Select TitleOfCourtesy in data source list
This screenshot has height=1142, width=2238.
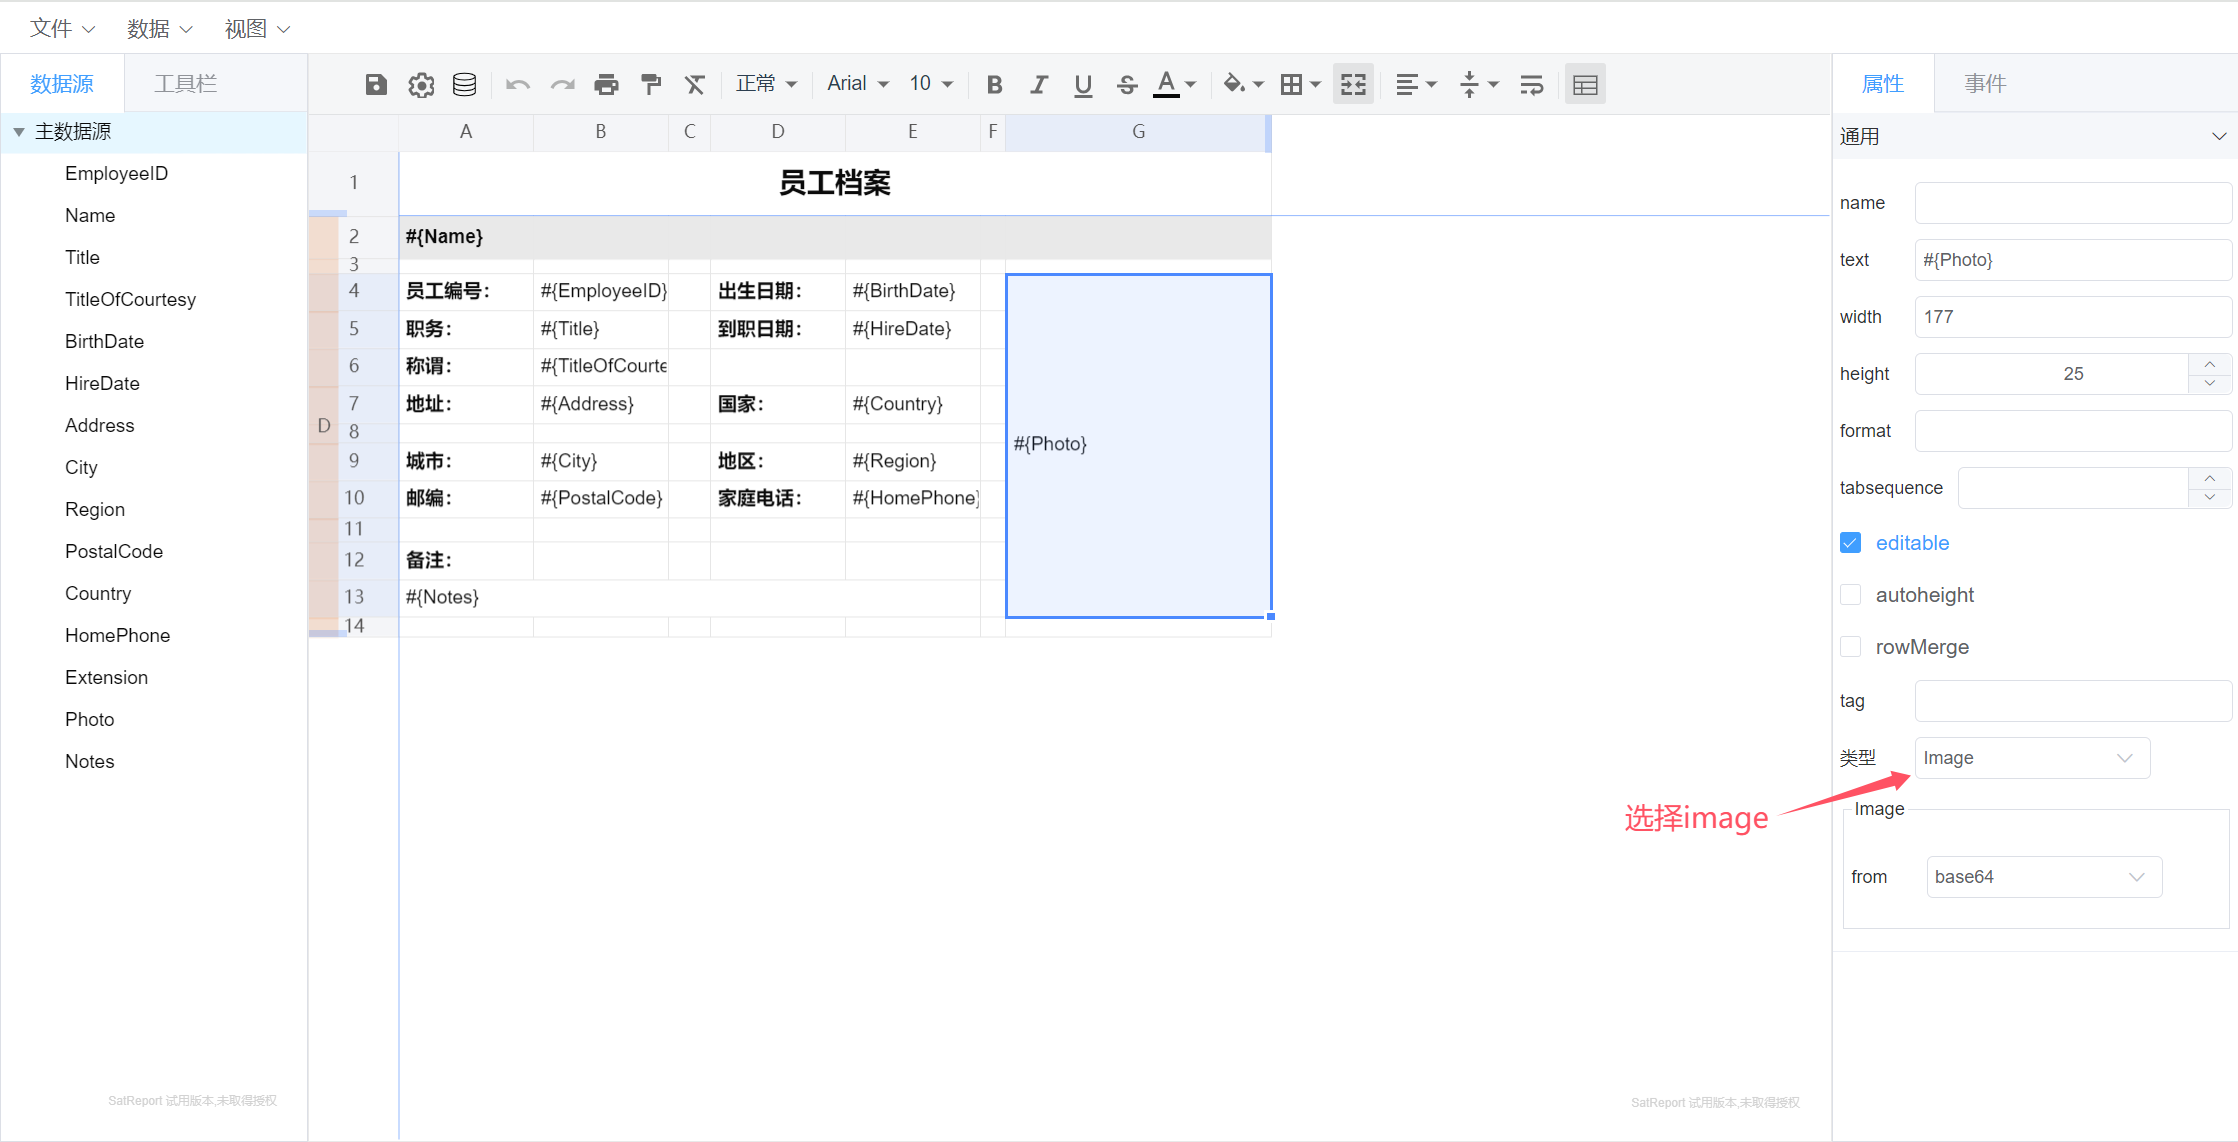pos(130,300)
